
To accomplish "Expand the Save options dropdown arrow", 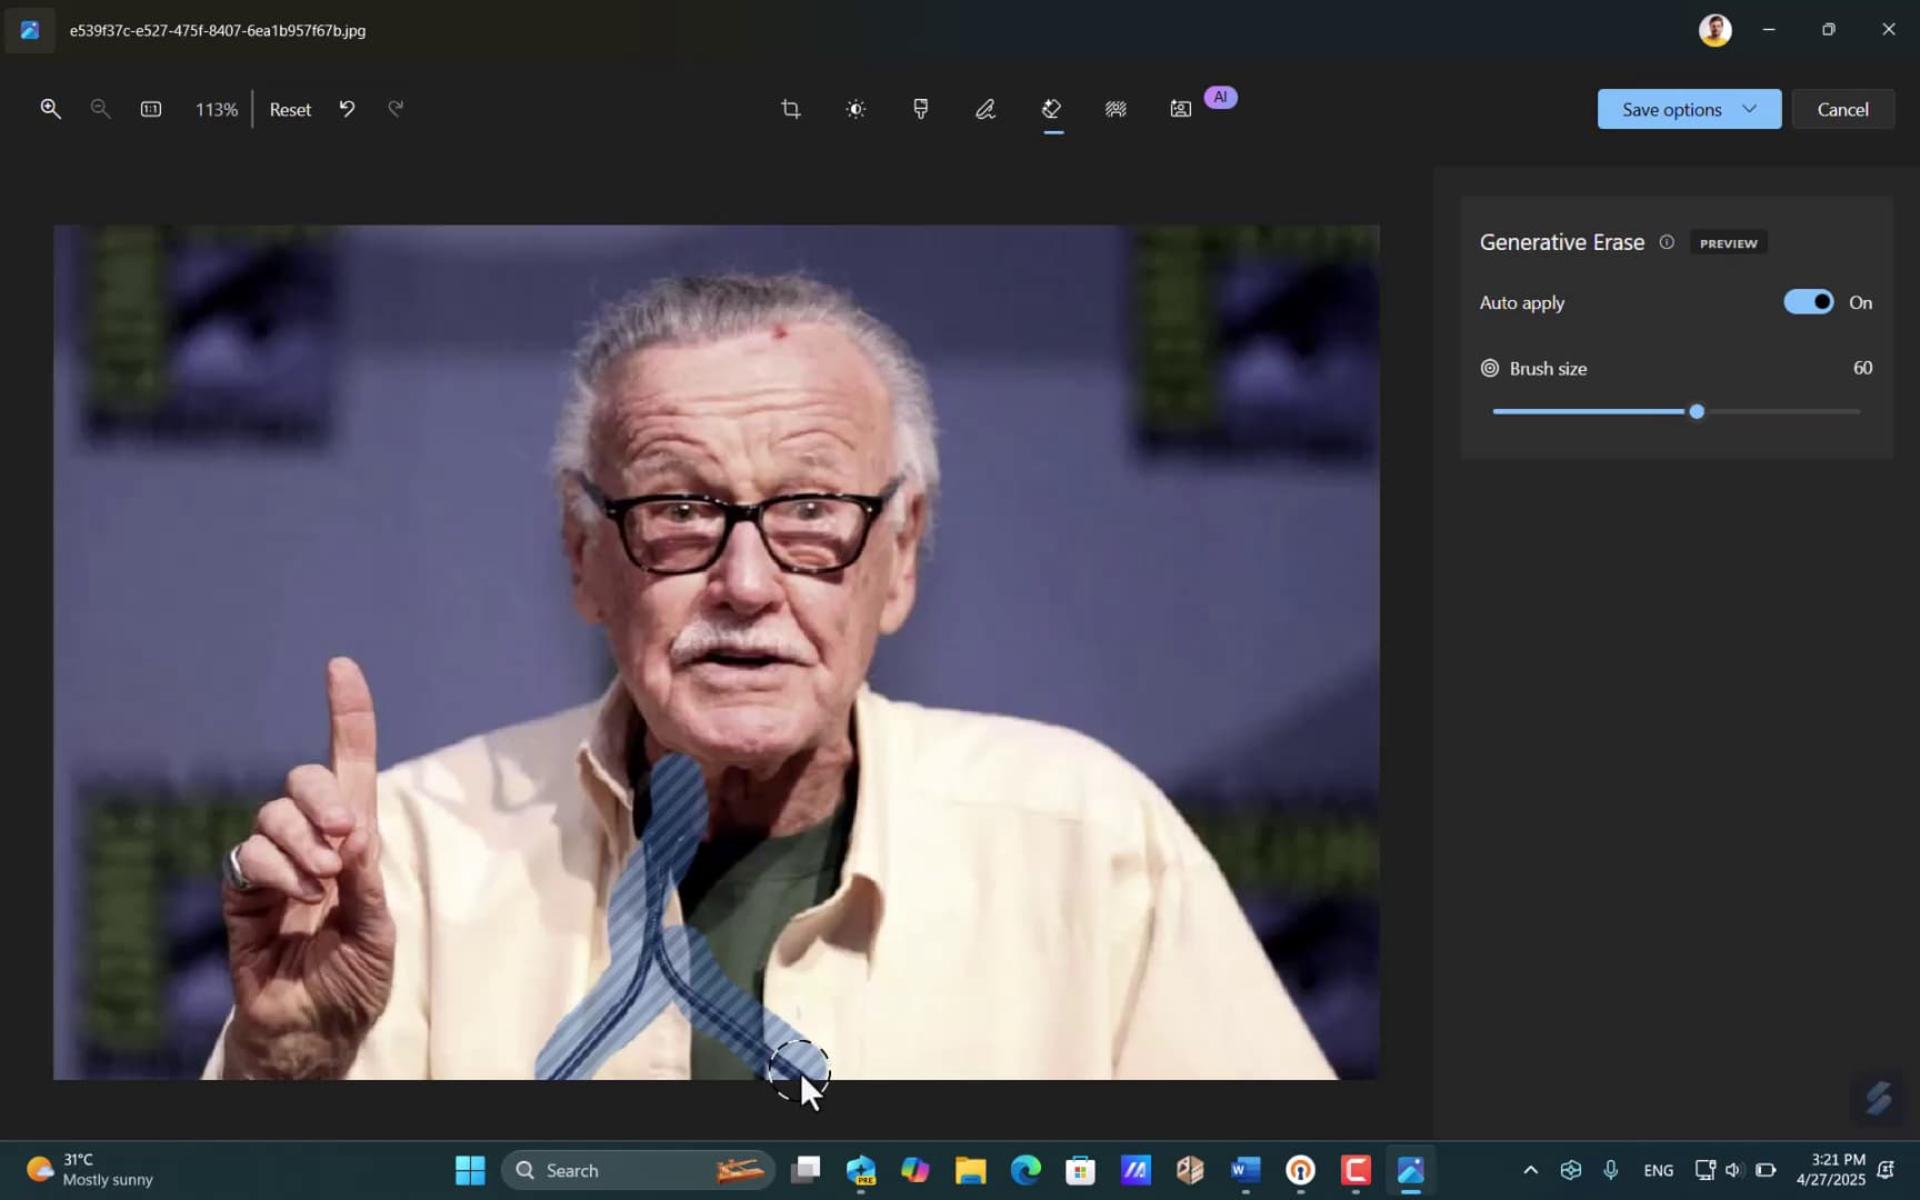I will coord(1749,109).
